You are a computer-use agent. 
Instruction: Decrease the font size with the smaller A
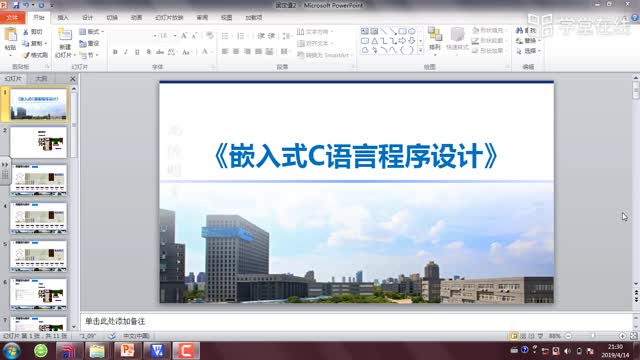click(195, 36)
